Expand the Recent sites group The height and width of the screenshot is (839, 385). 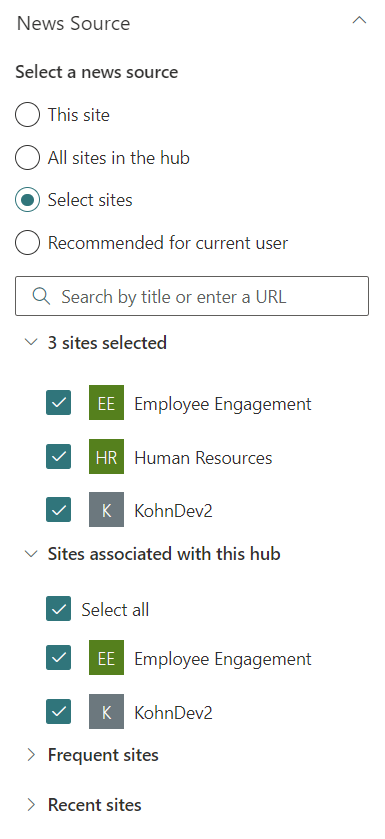click(32, 805)
